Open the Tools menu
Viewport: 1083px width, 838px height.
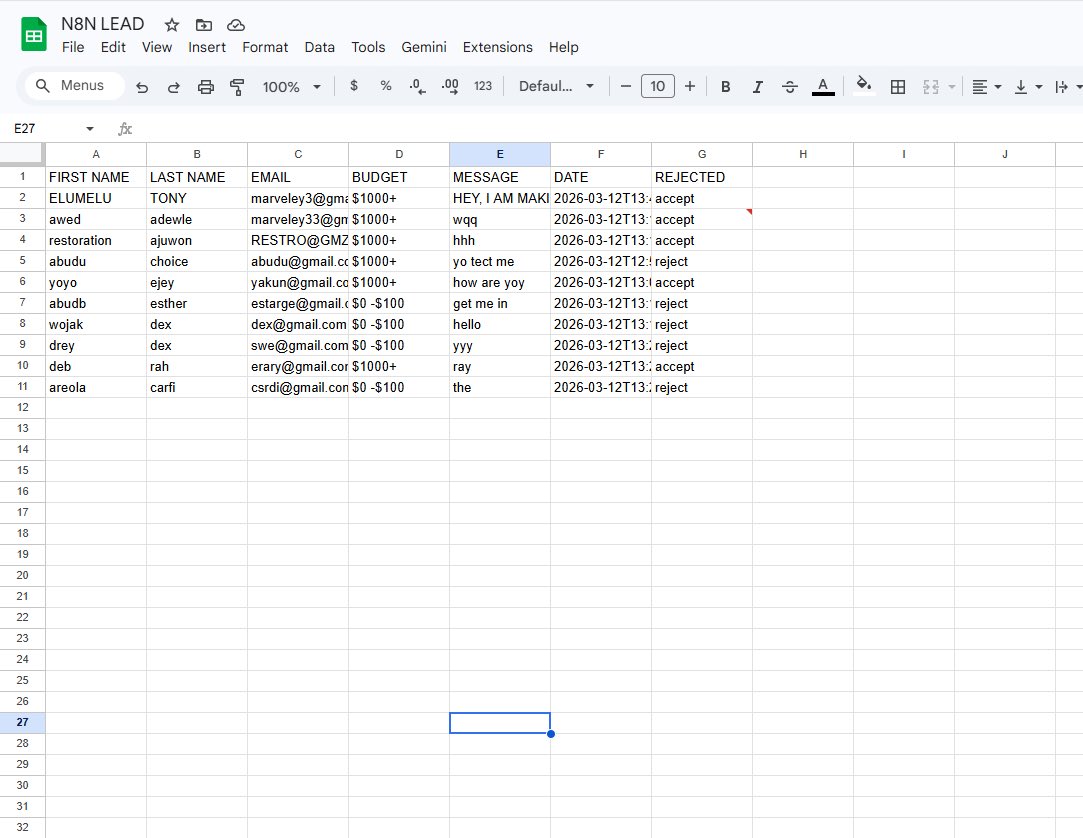click(x=368, y=47)
